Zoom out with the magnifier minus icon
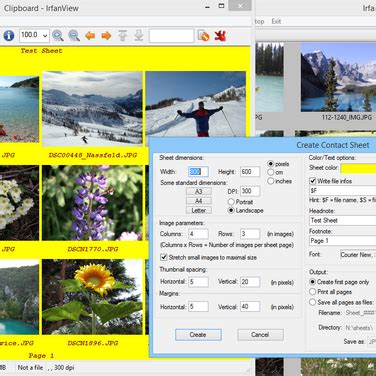The width and height of the screenshot is (376, 376). click(x=74, y=35)
